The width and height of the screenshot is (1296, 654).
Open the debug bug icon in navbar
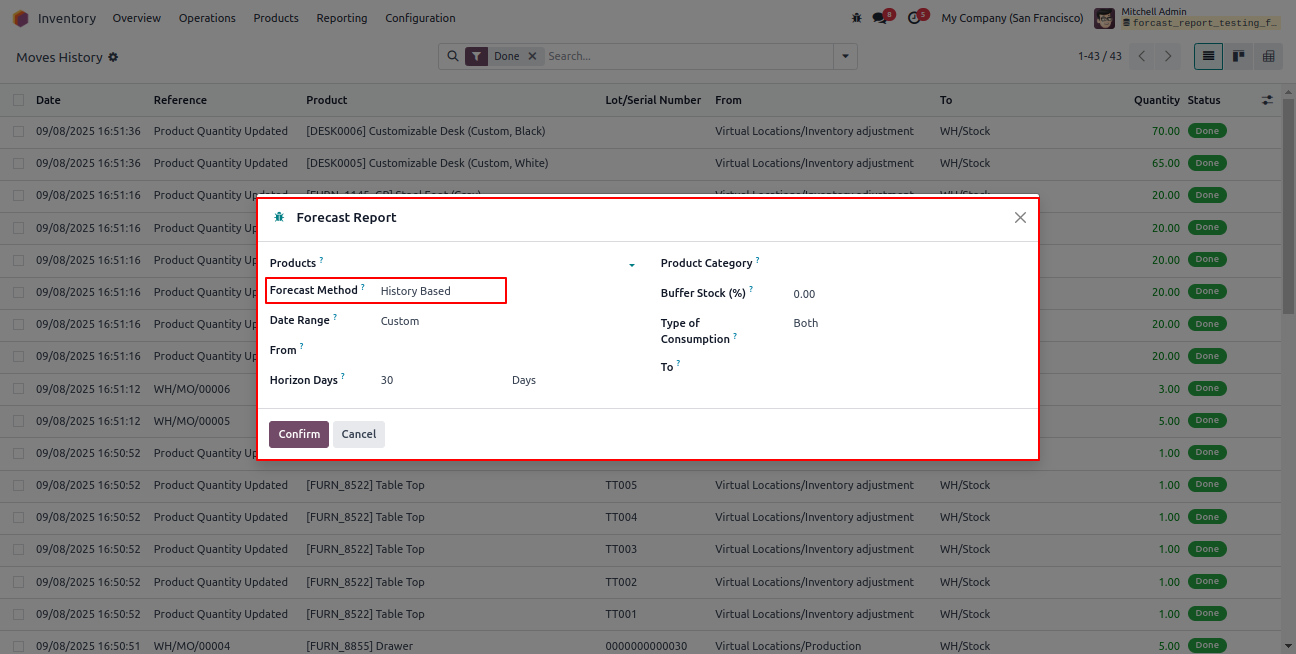click(x=856, y=18)
